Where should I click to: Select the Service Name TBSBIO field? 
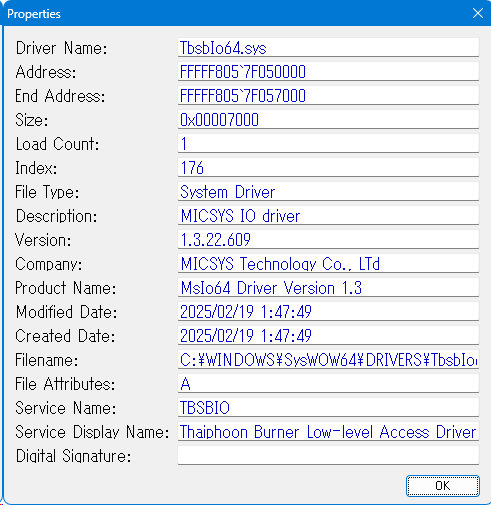328,407
